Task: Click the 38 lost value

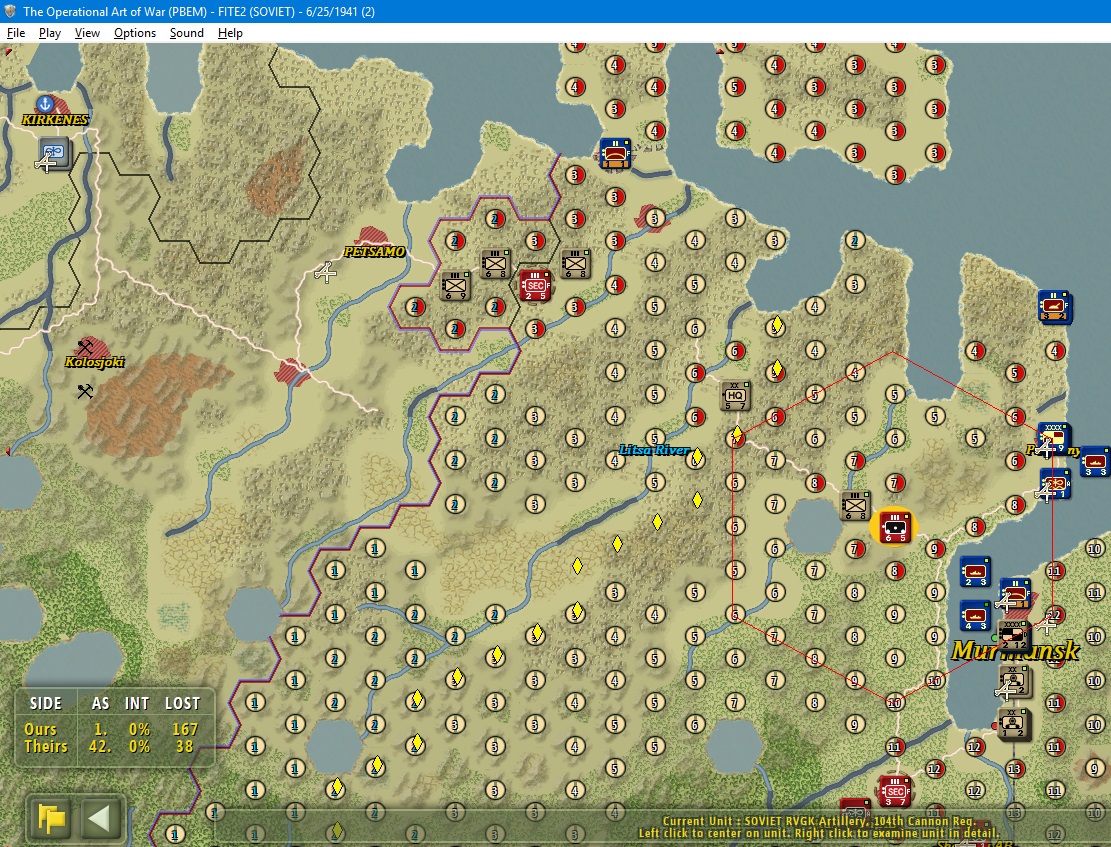Action: coord(184,746)
